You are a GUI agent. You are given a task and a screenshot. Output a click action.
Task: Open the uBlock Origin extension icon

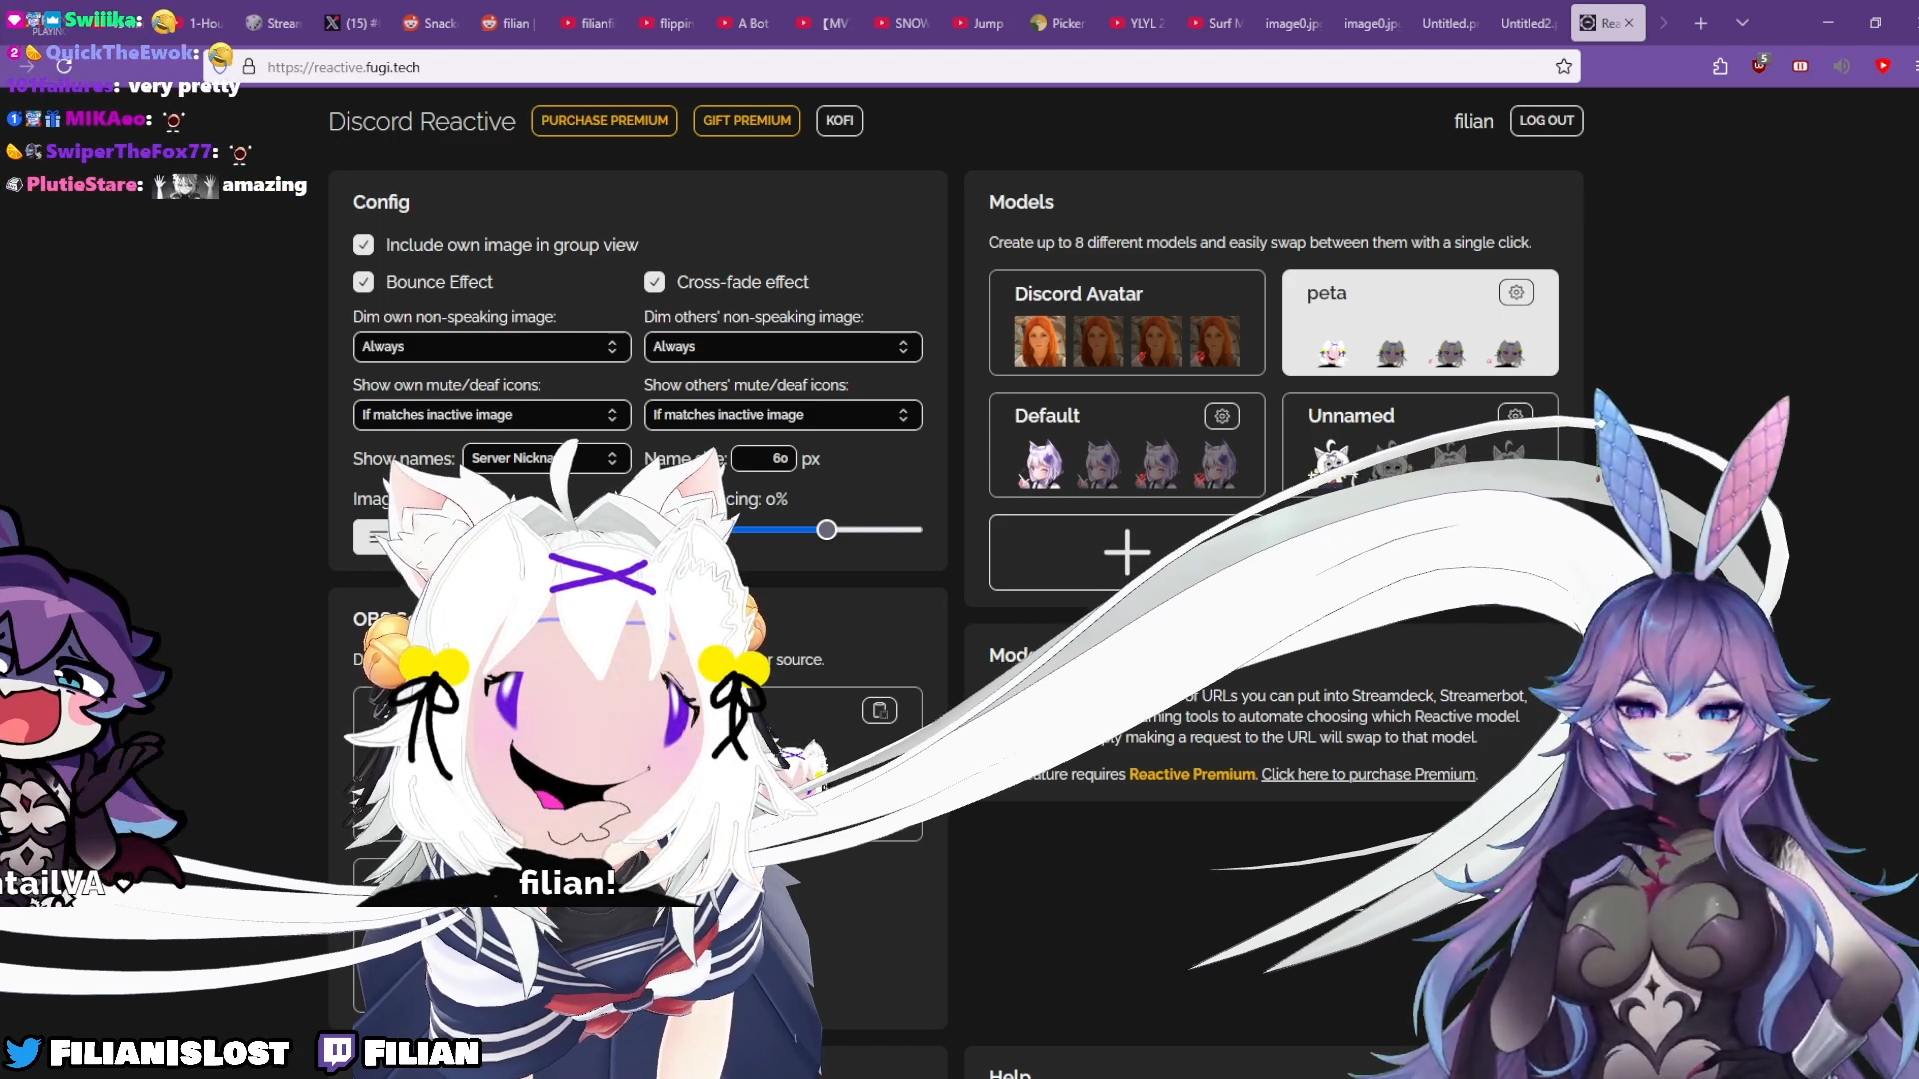click(x=1760, y=66)
